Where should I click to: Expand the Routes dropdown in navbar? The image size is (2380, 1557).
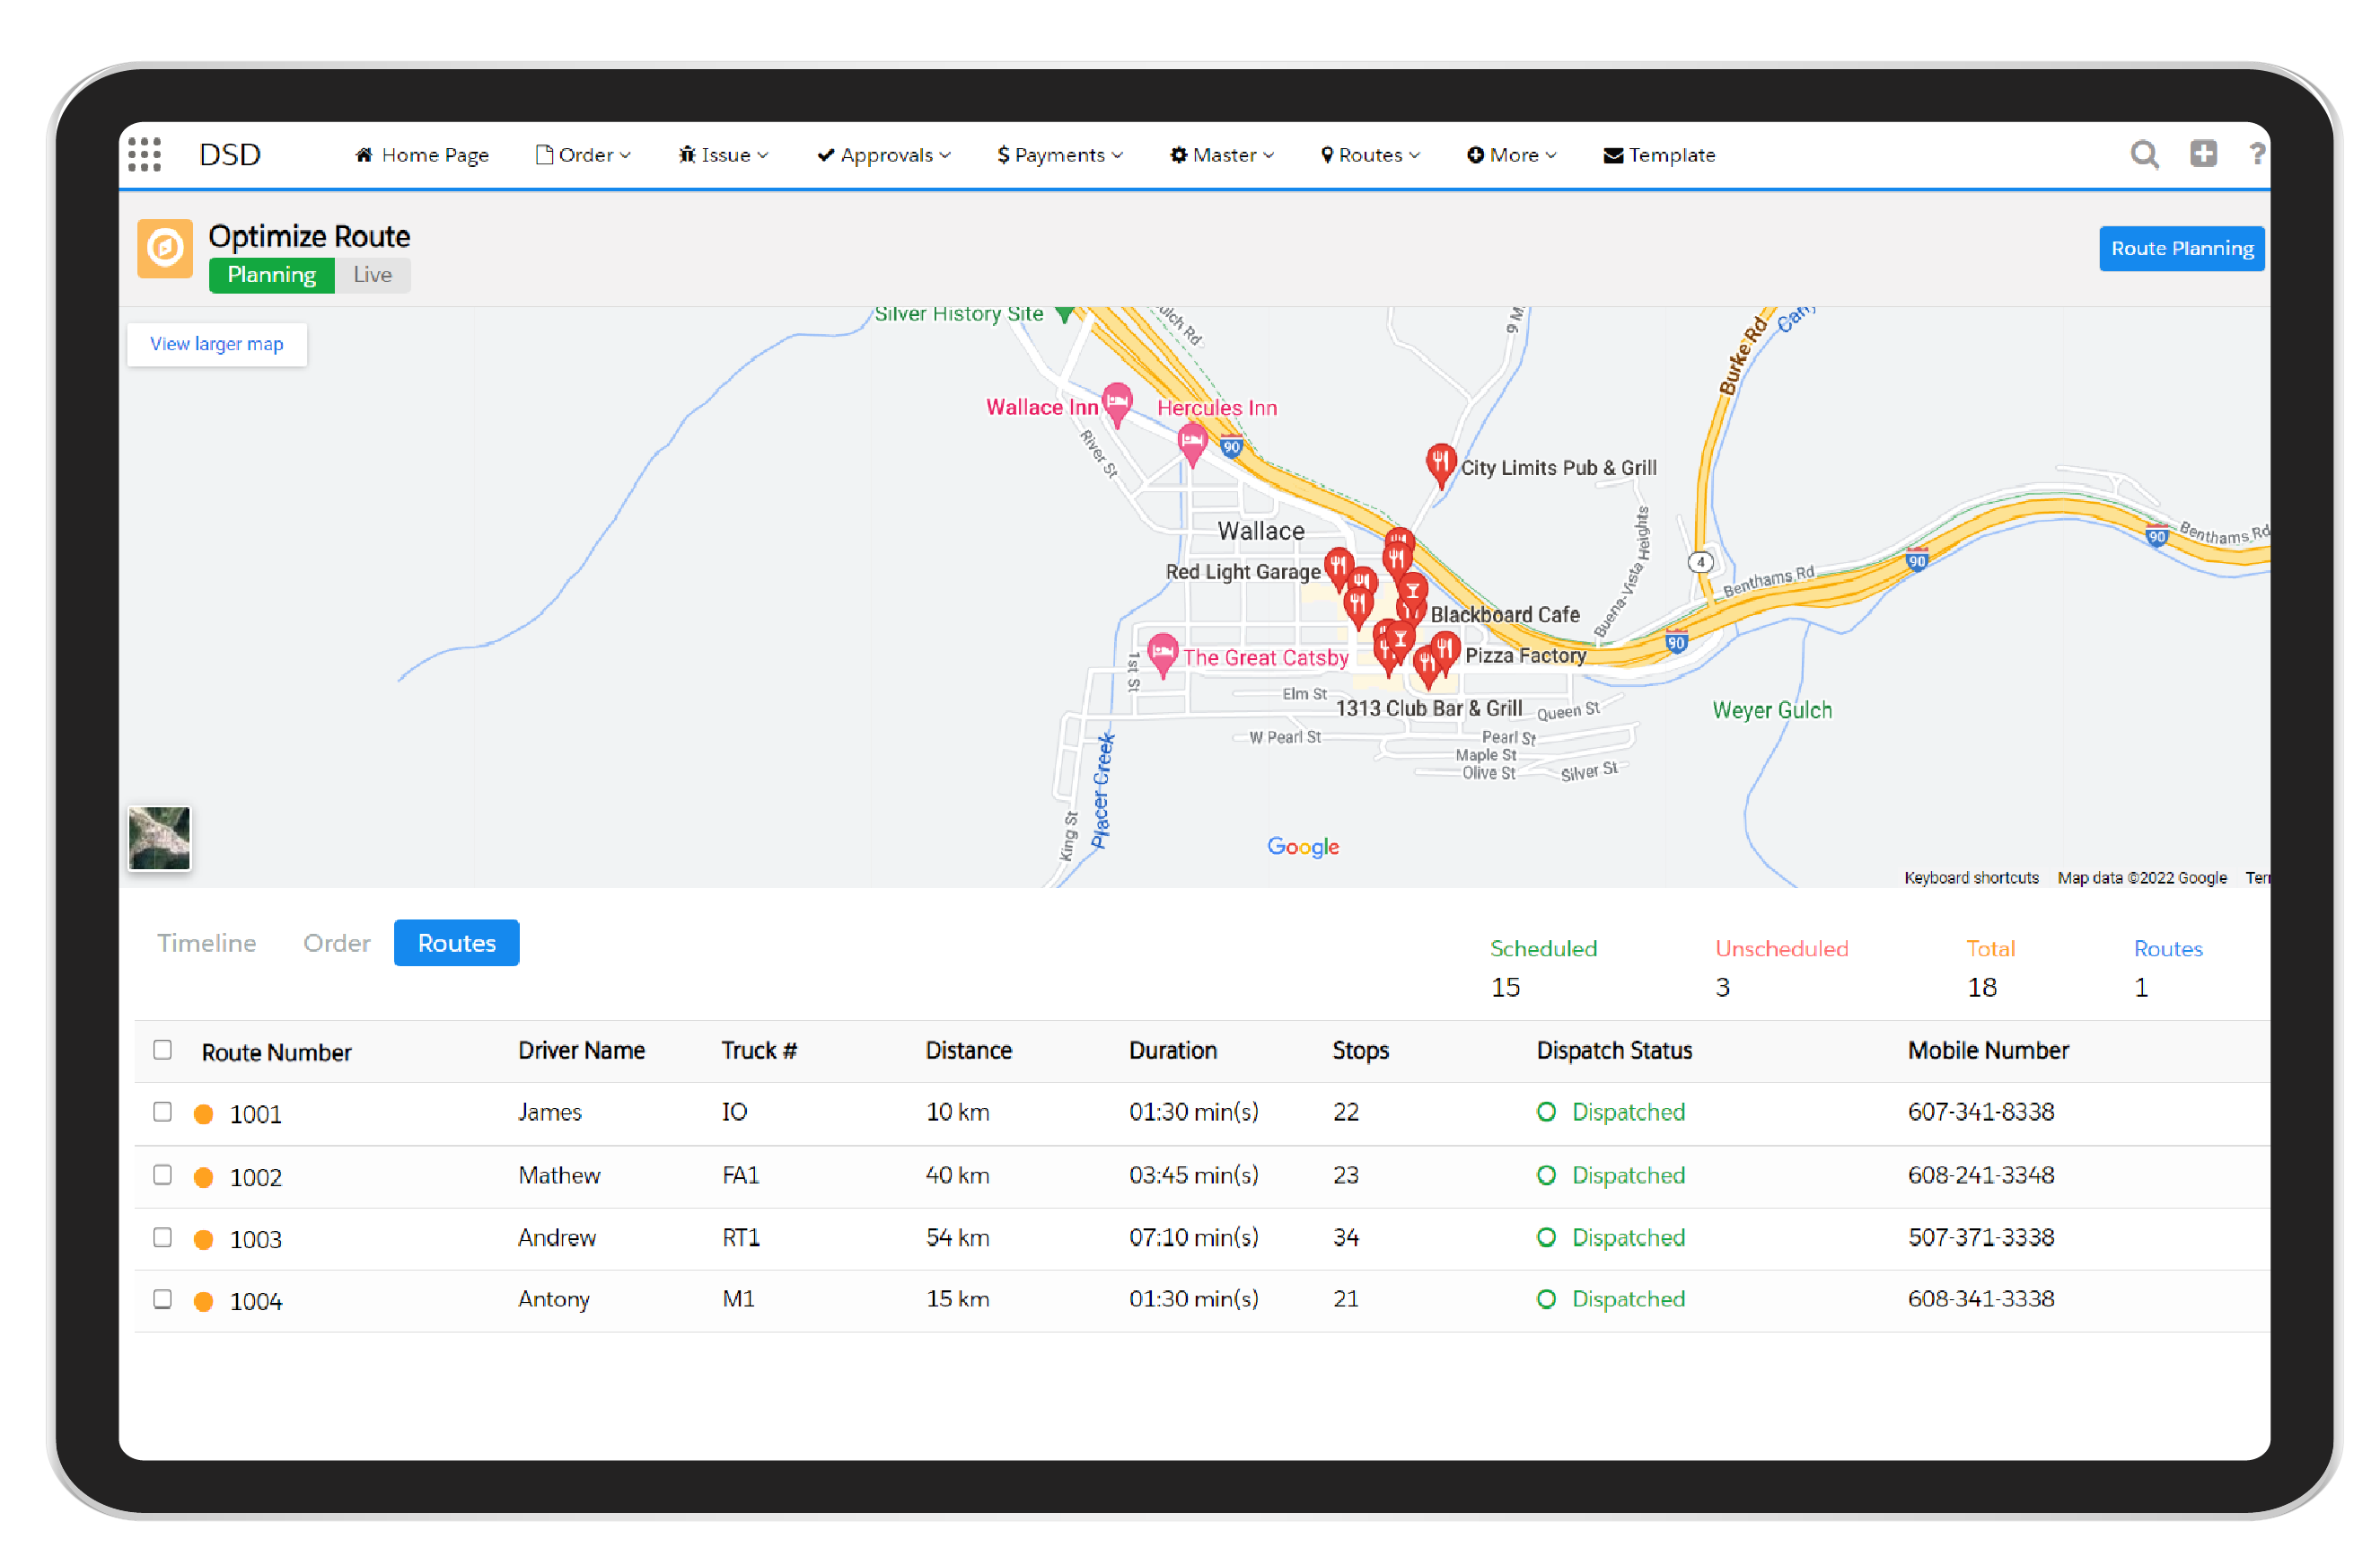(x=1370, y=154)
